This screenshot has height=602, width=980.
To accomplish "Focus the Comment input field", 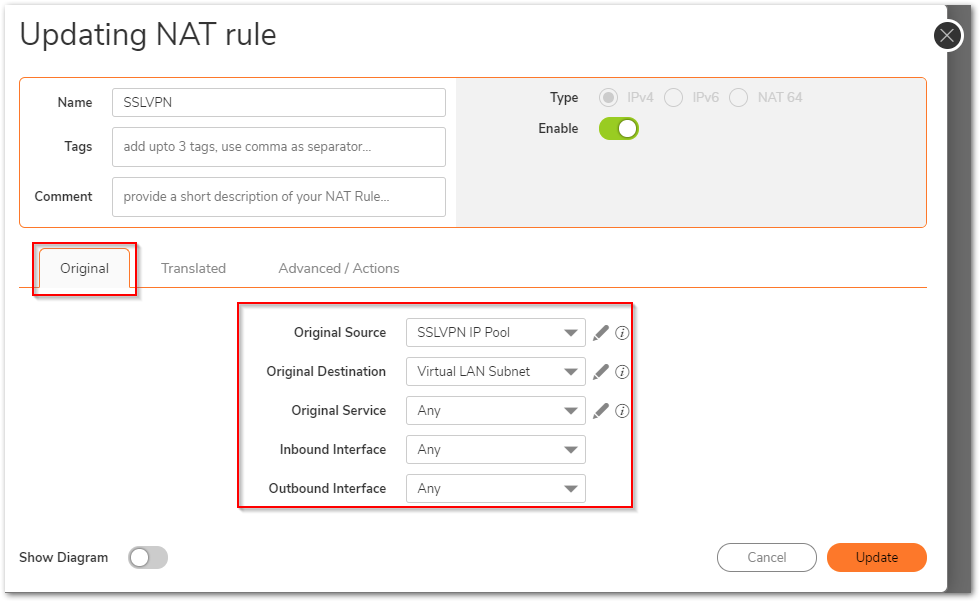I will [279, 197].
